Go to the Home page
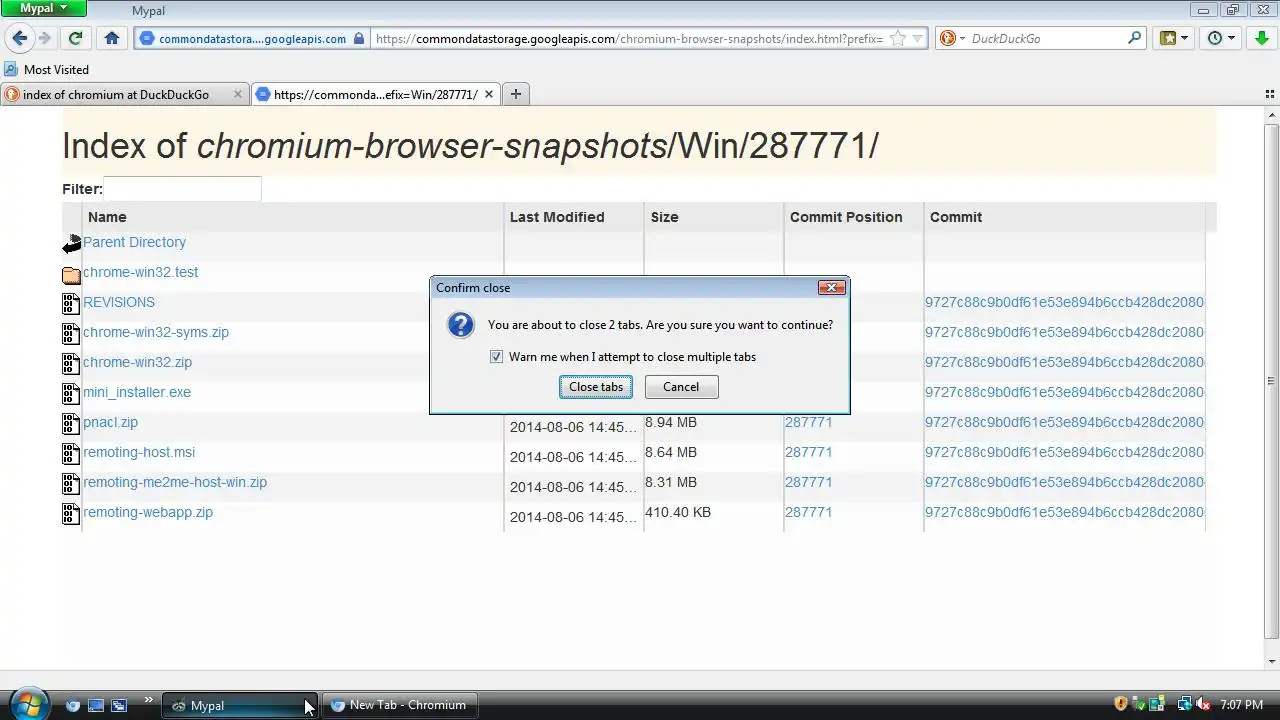Screen dimensions: 1280x720 click(112, 38)
